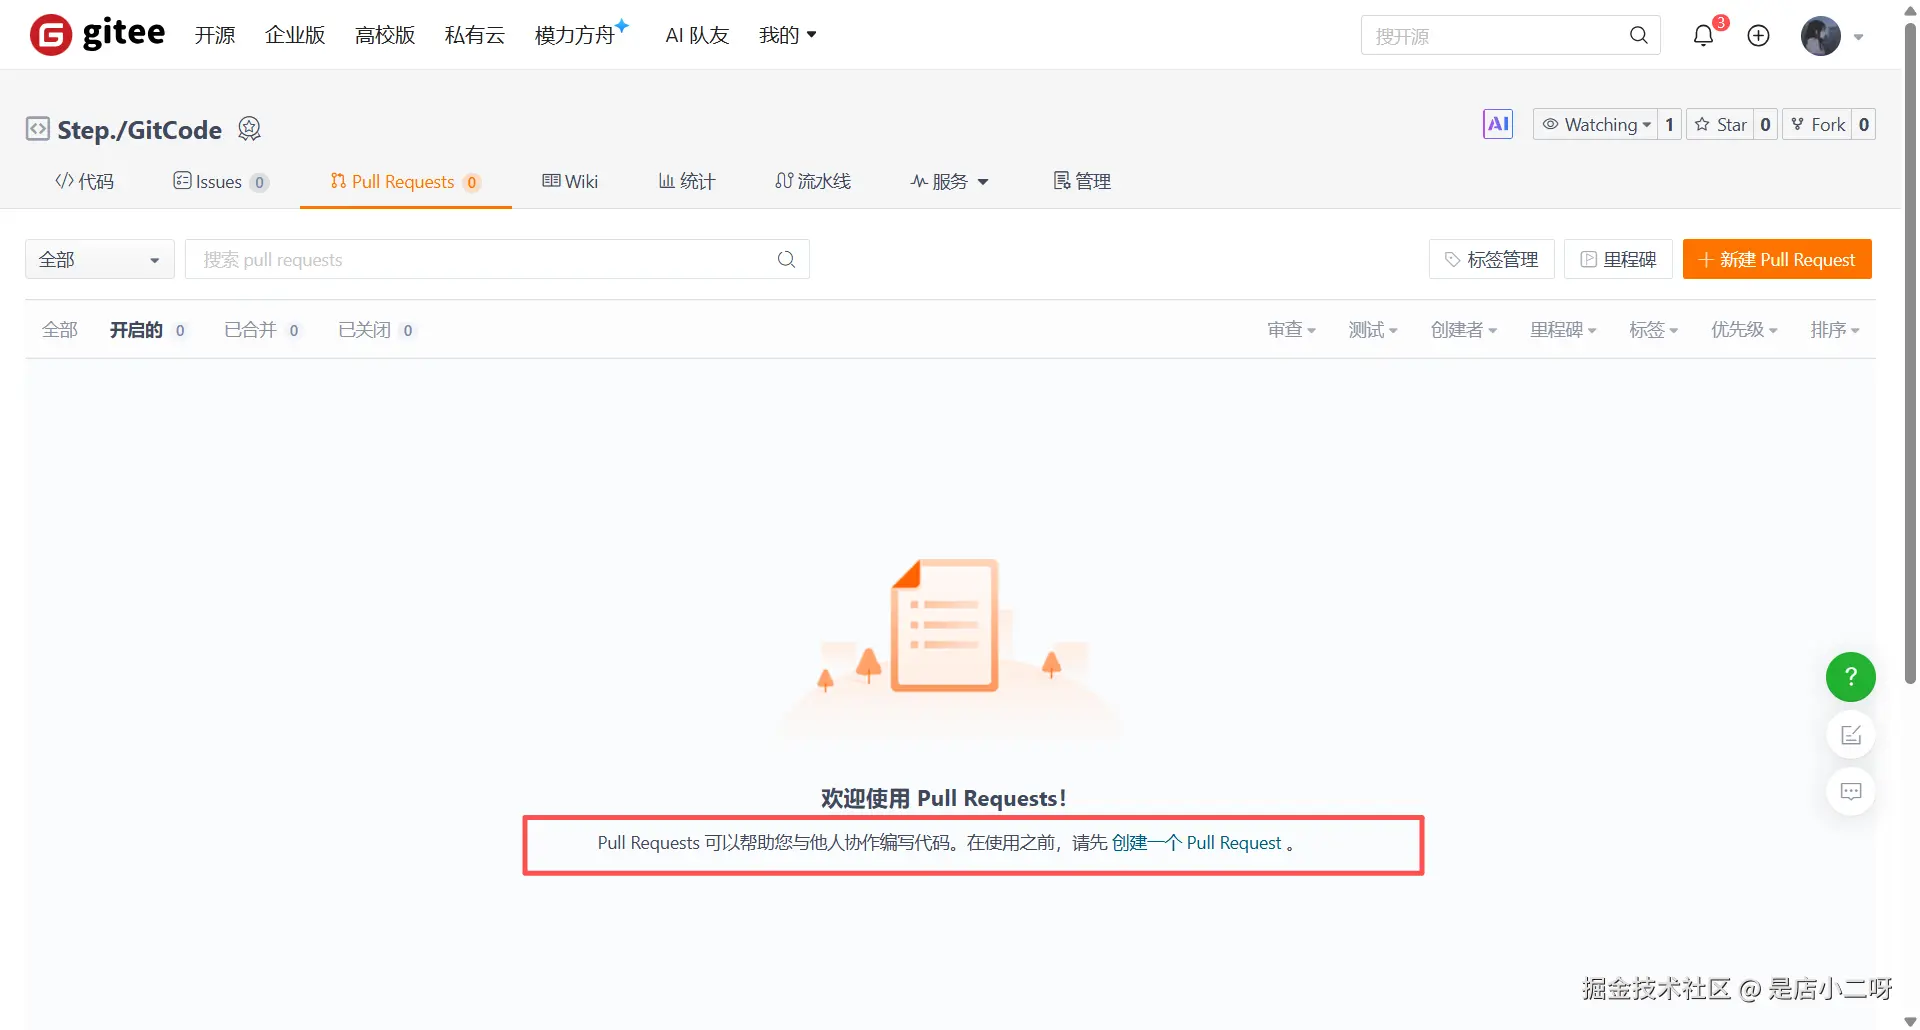Click 企业版 in the top navigation
The height and width of the screenshot is (1030, 1920).
(295, 35)
